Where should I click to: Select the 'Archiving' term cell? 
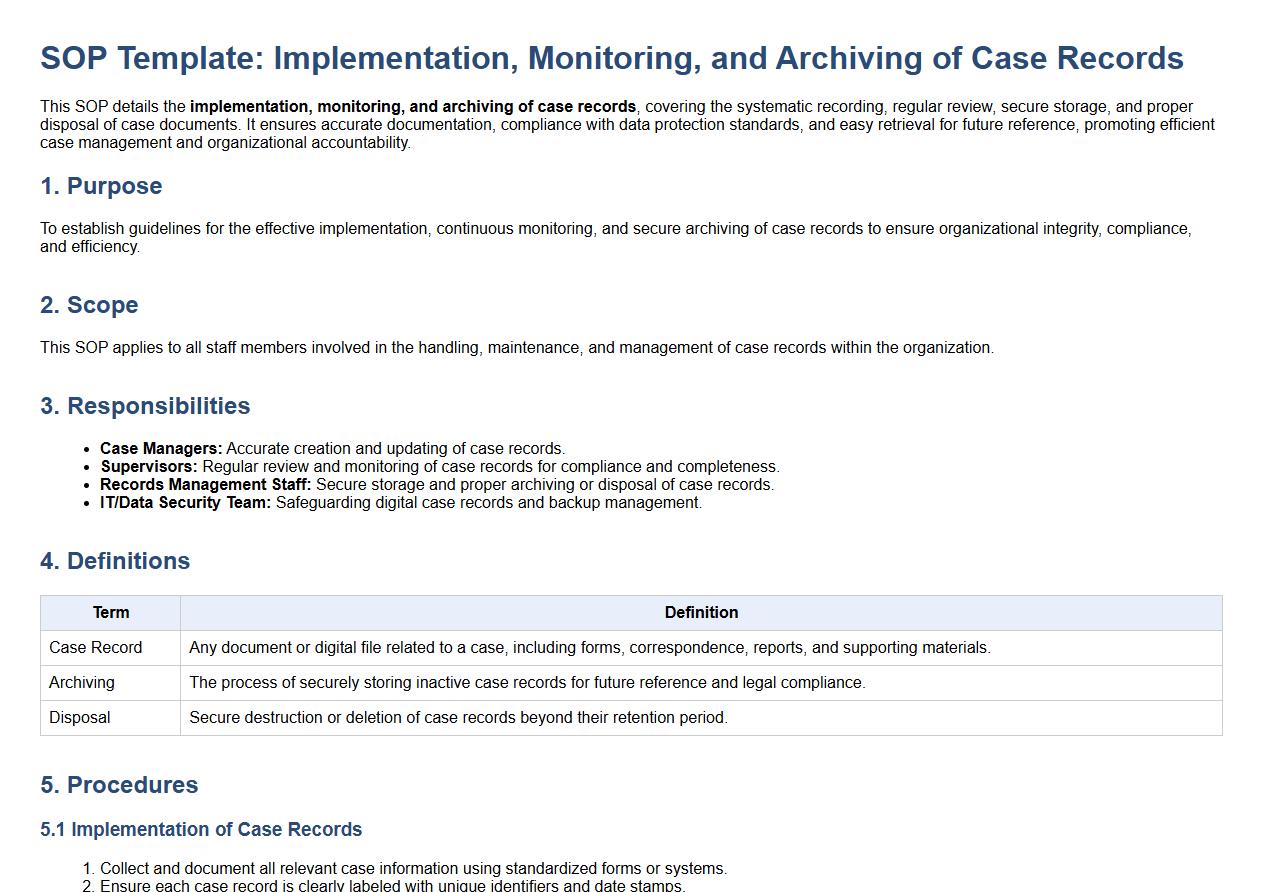(x=82, y=683)
